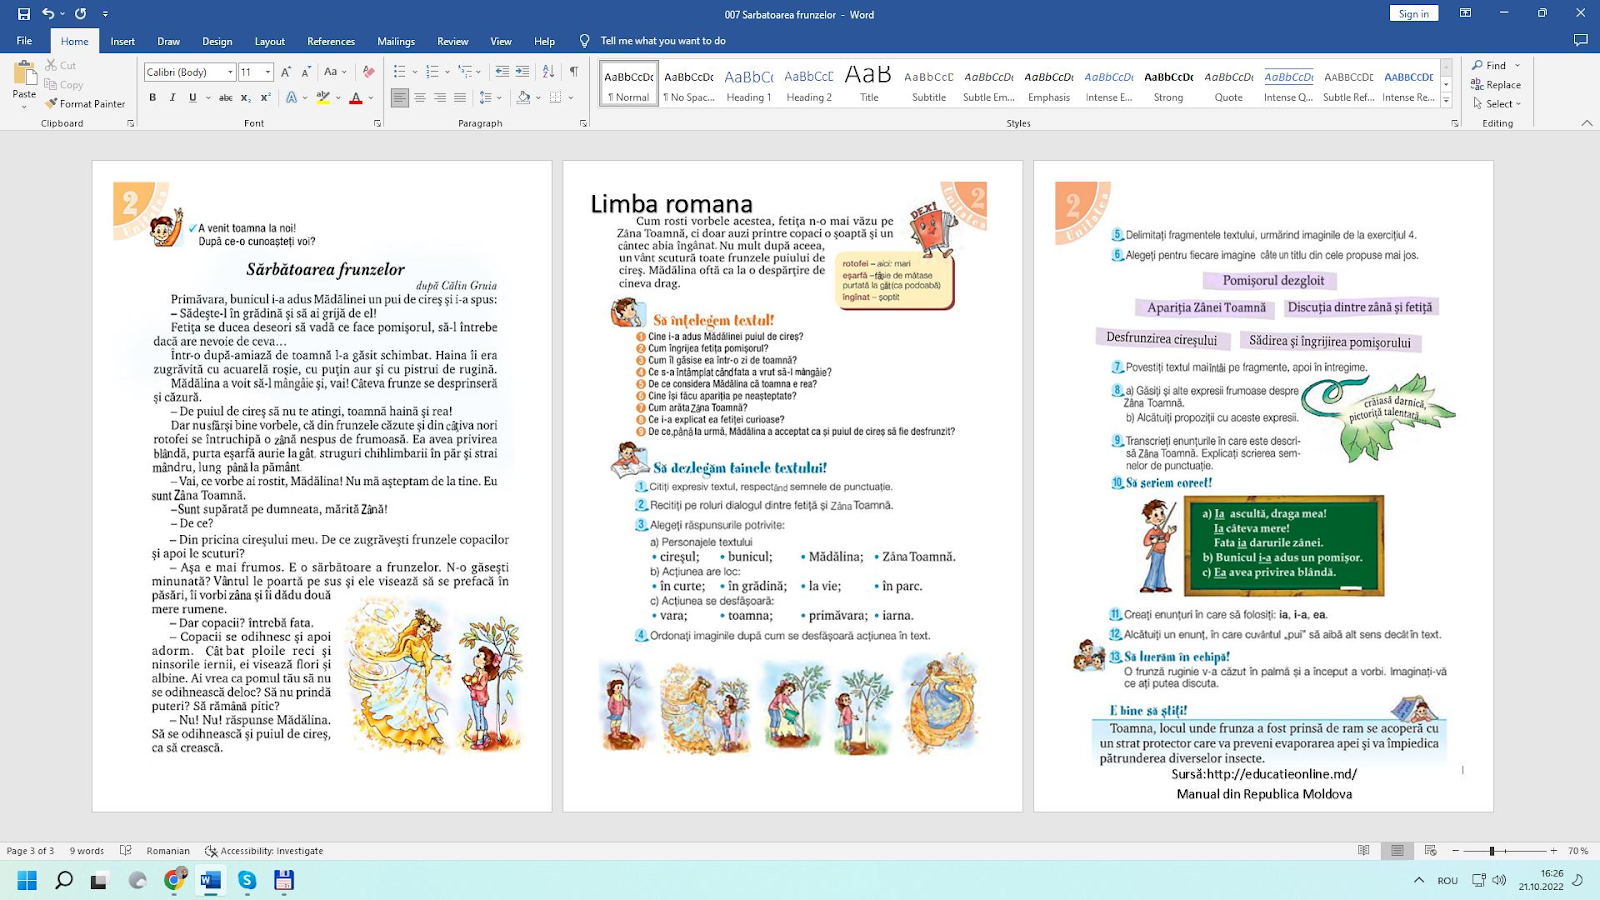Expand the Select dropdown in Editing
The width and height of the screenshot is (1600, 900).
(1497, 104)
